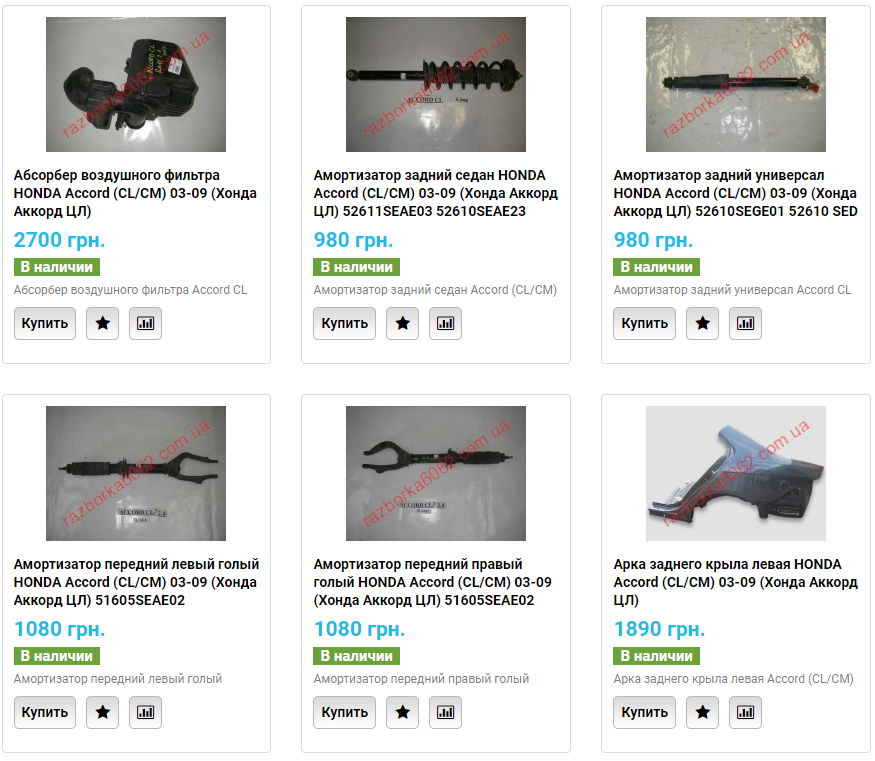Add air filter absorber to favorites star
The width and height of the screenshot is (875, 761).
point(103,324)
